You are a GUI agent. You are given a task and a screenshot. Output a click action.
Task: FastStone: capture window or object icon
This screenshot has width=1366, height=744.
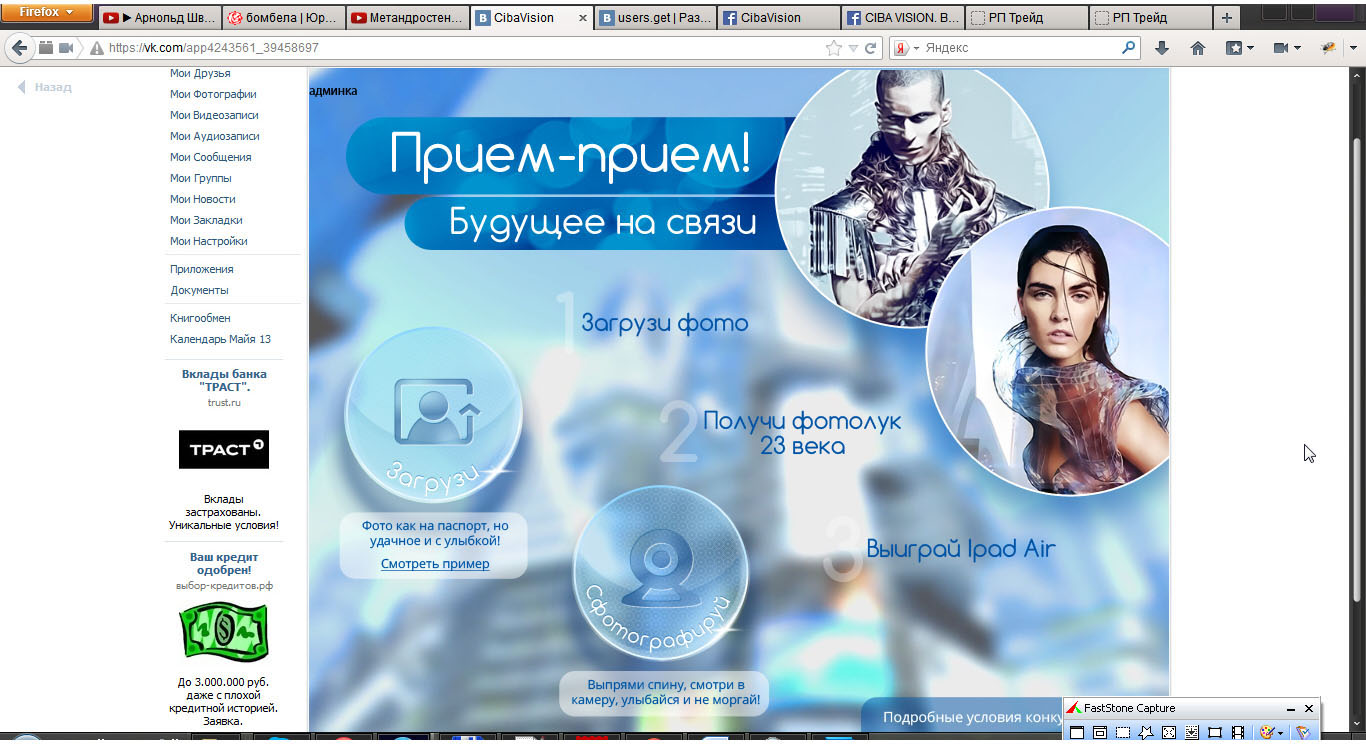1100,733
